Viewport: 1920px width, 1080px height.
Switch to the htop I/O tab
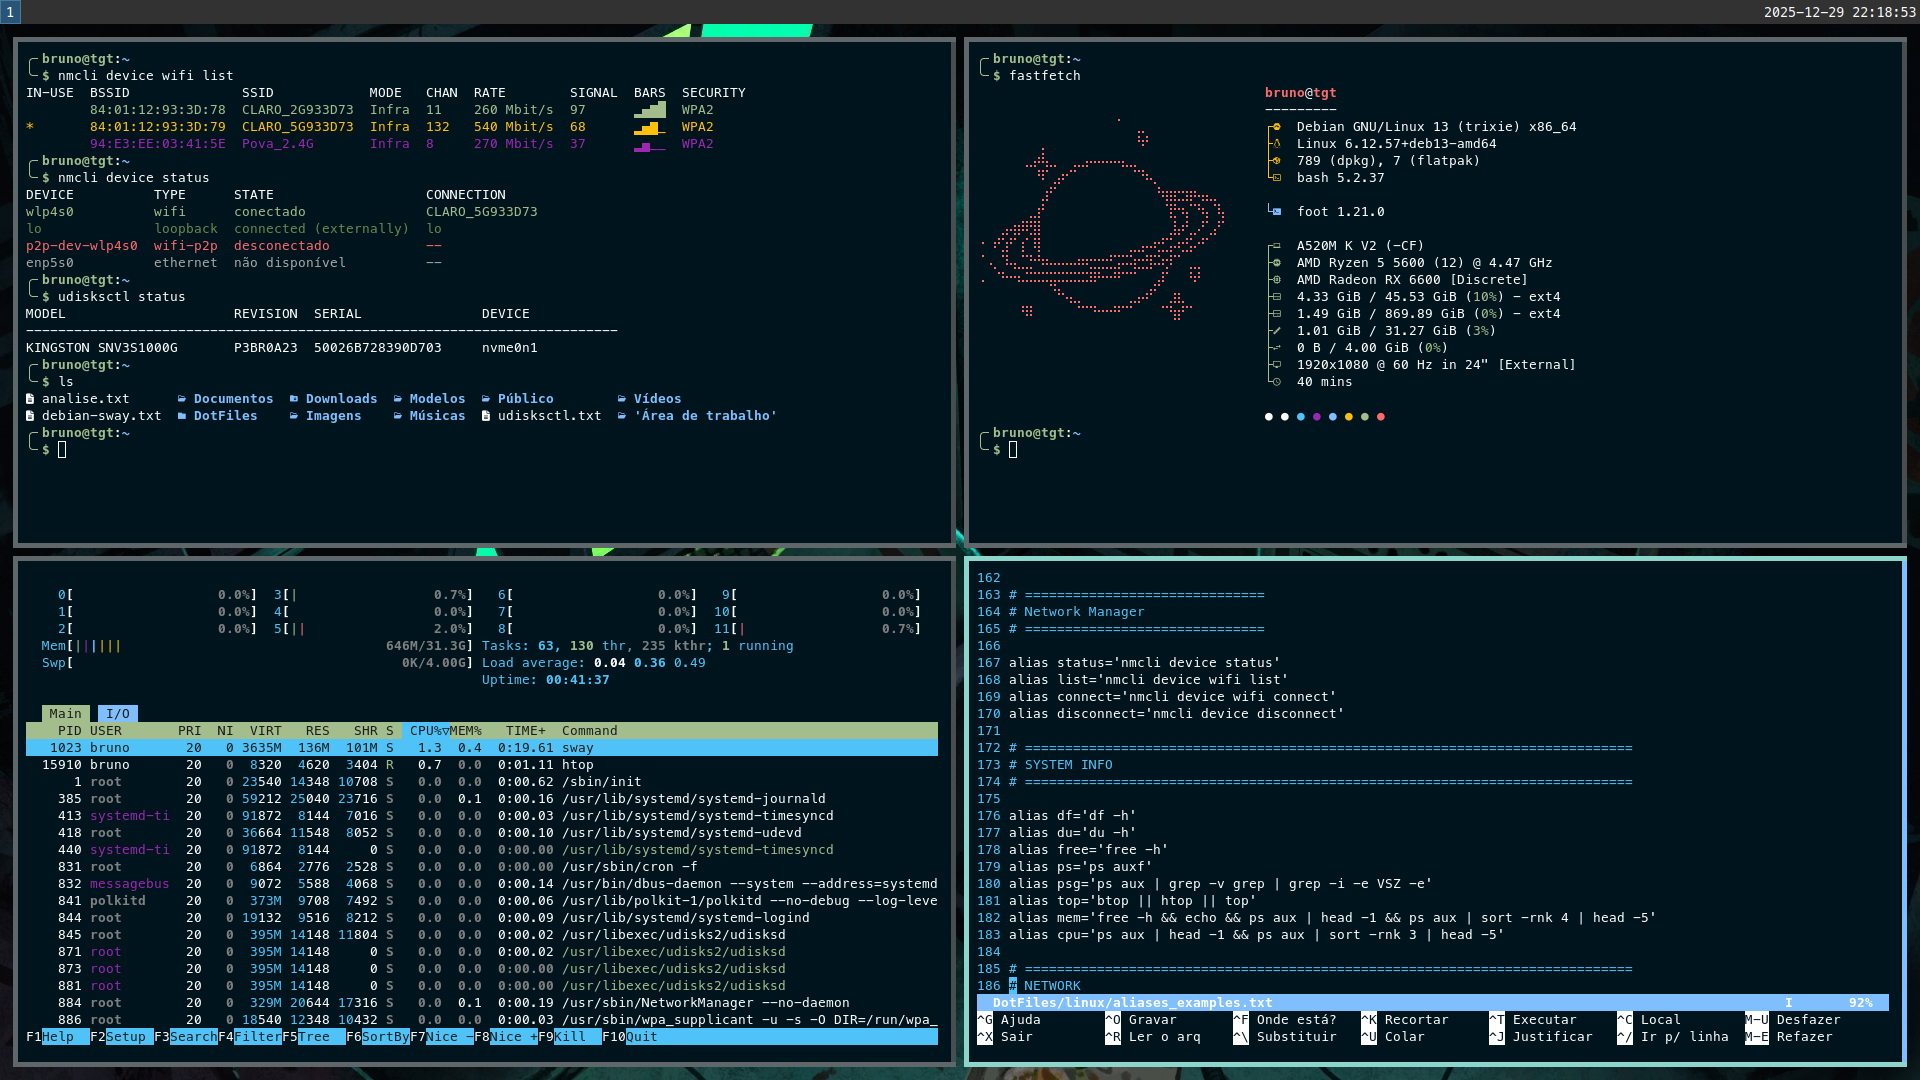(118, 714)
